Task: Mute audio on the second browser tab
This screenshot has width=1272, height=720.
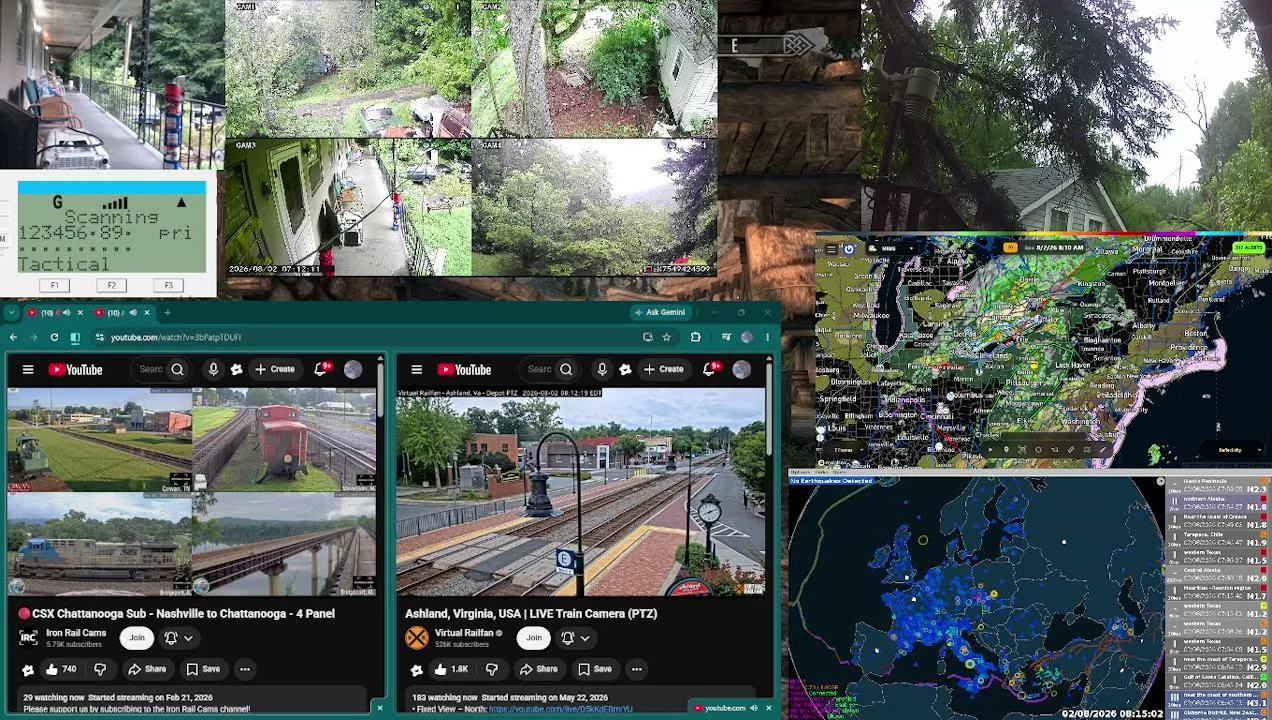Action: (x=132, y=313)
